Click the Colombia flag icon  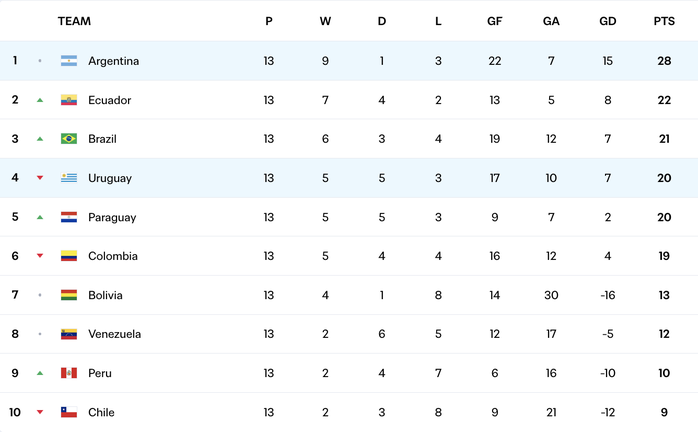tap(69, 256)
